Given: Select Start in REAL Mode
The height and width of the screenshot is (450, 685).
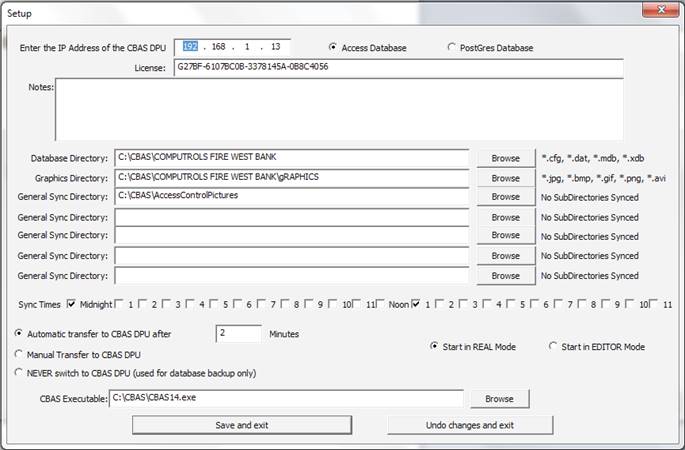Looking at the screenshot, I should pos(434,346).
